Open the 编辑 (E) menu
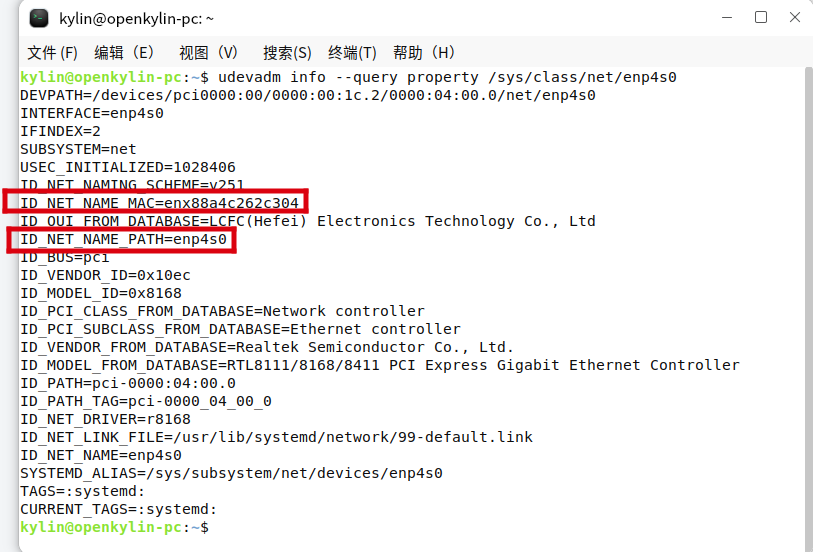The width and height of the screenshot is (813, 552). tap(124, 52)
